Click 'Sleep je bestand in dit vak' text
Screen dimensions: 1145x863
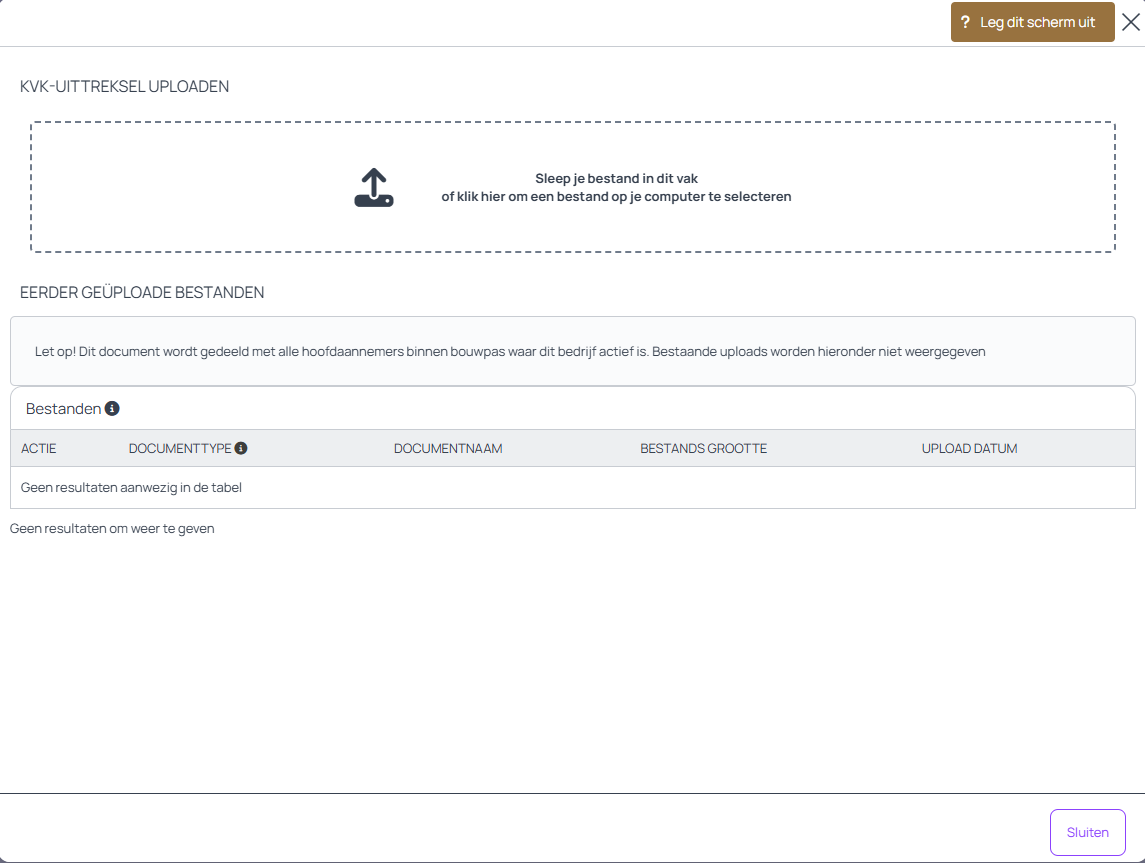click(x=616, y=179)
